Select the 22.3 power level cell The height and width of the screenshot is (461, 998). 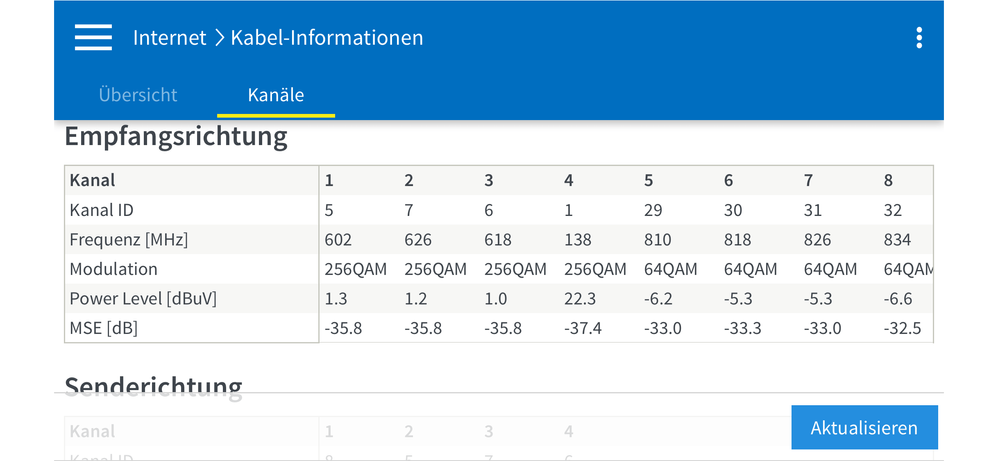point(581,299)
